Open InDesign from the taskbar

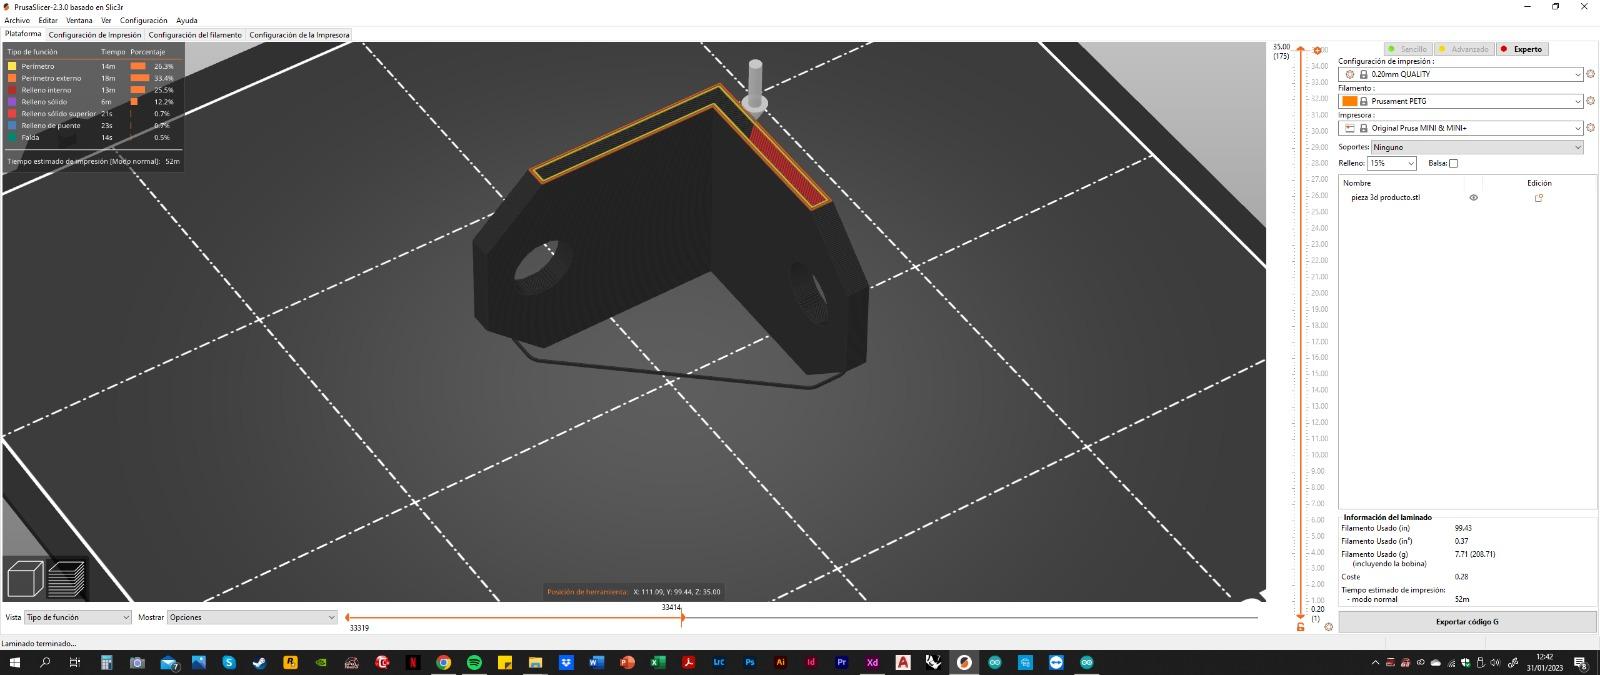click(811, 662)
